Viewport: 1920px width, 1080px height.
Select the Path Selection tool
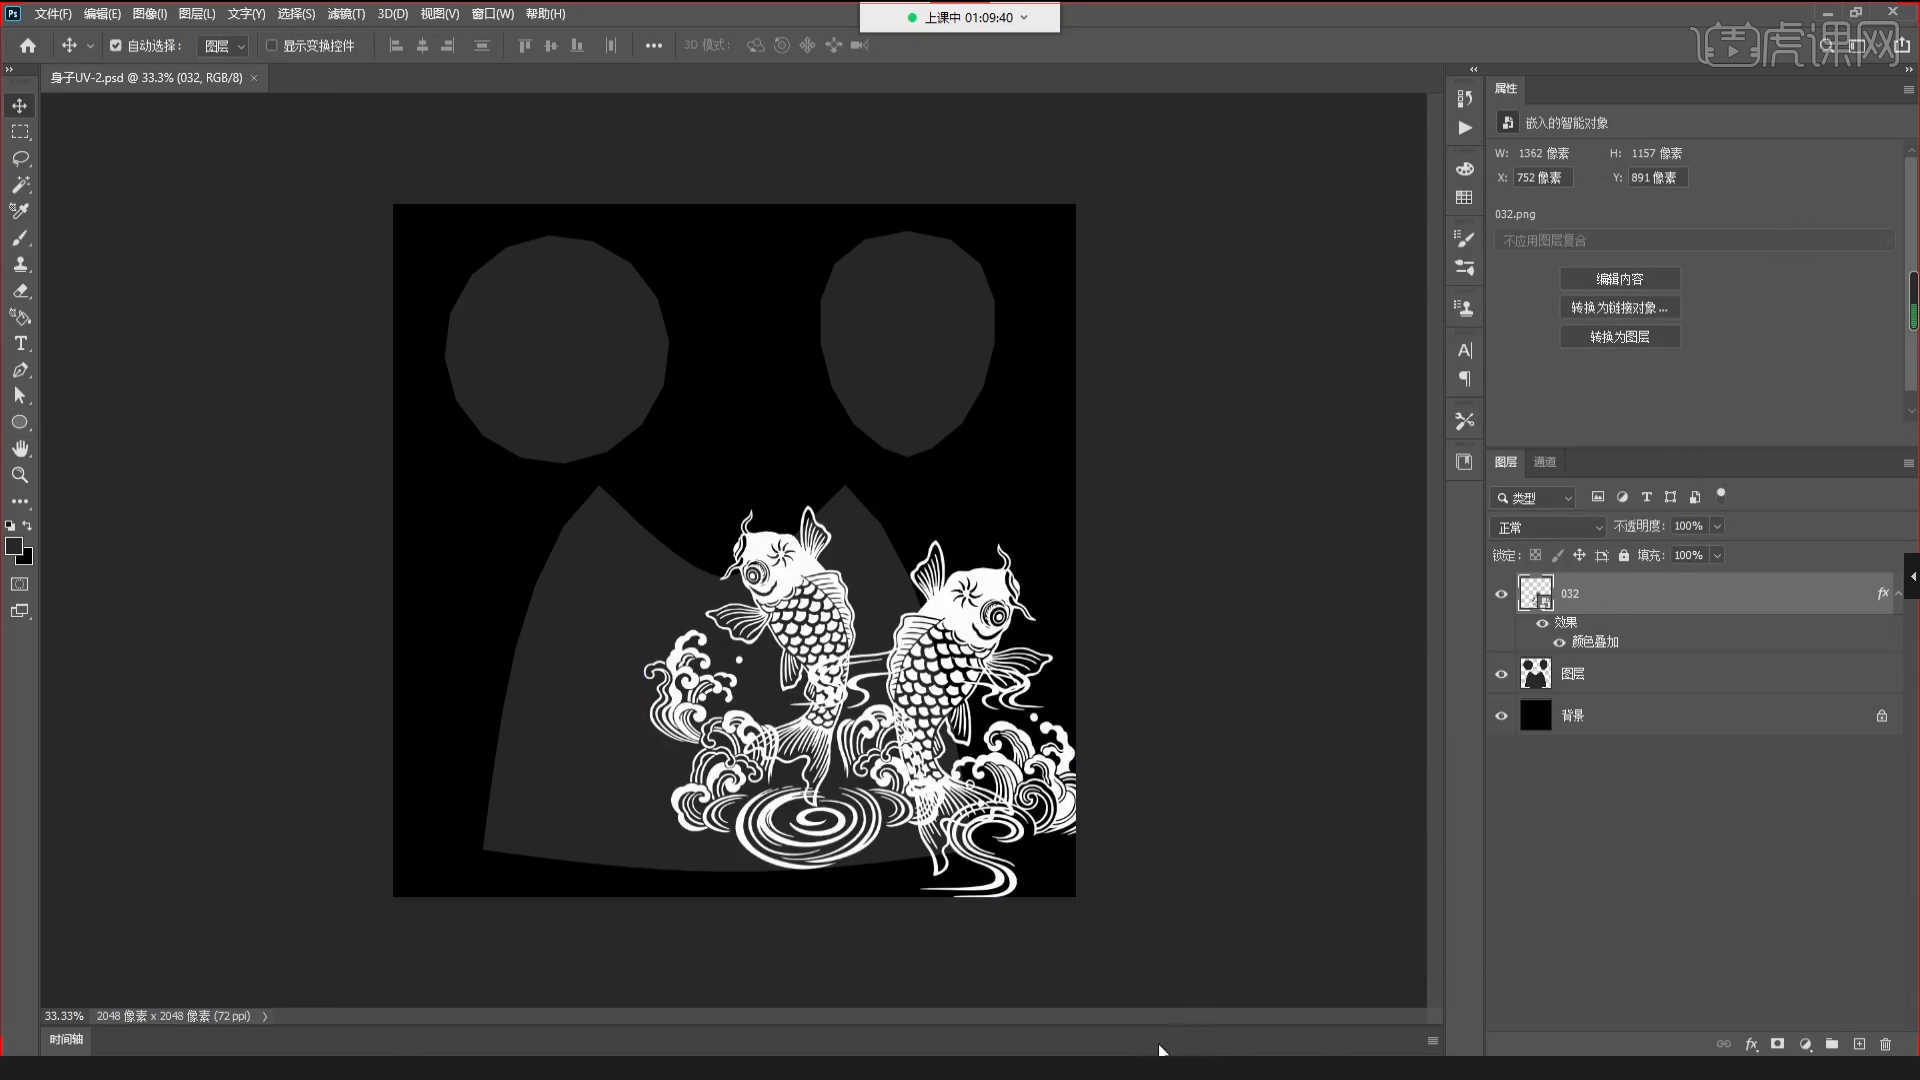coord(20,396)
